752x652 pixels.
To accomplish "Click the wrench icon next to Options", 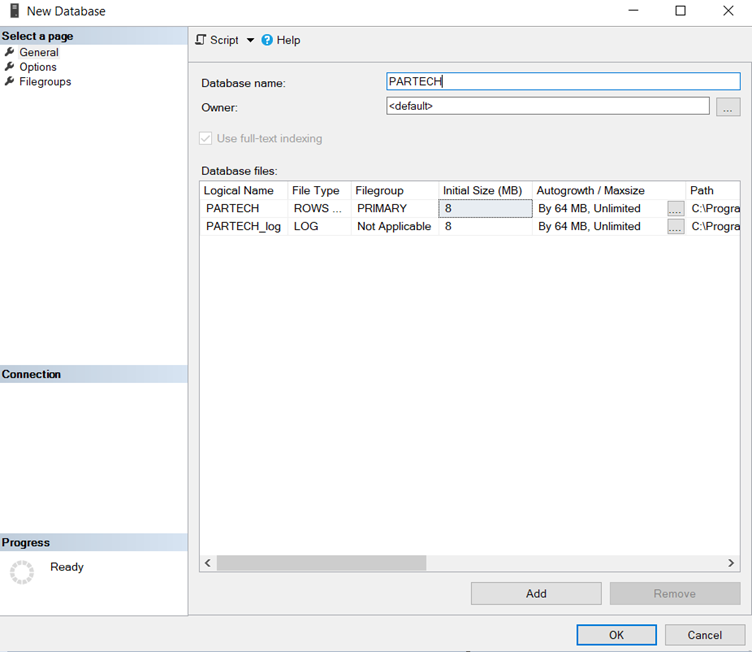I will [10, 67].
